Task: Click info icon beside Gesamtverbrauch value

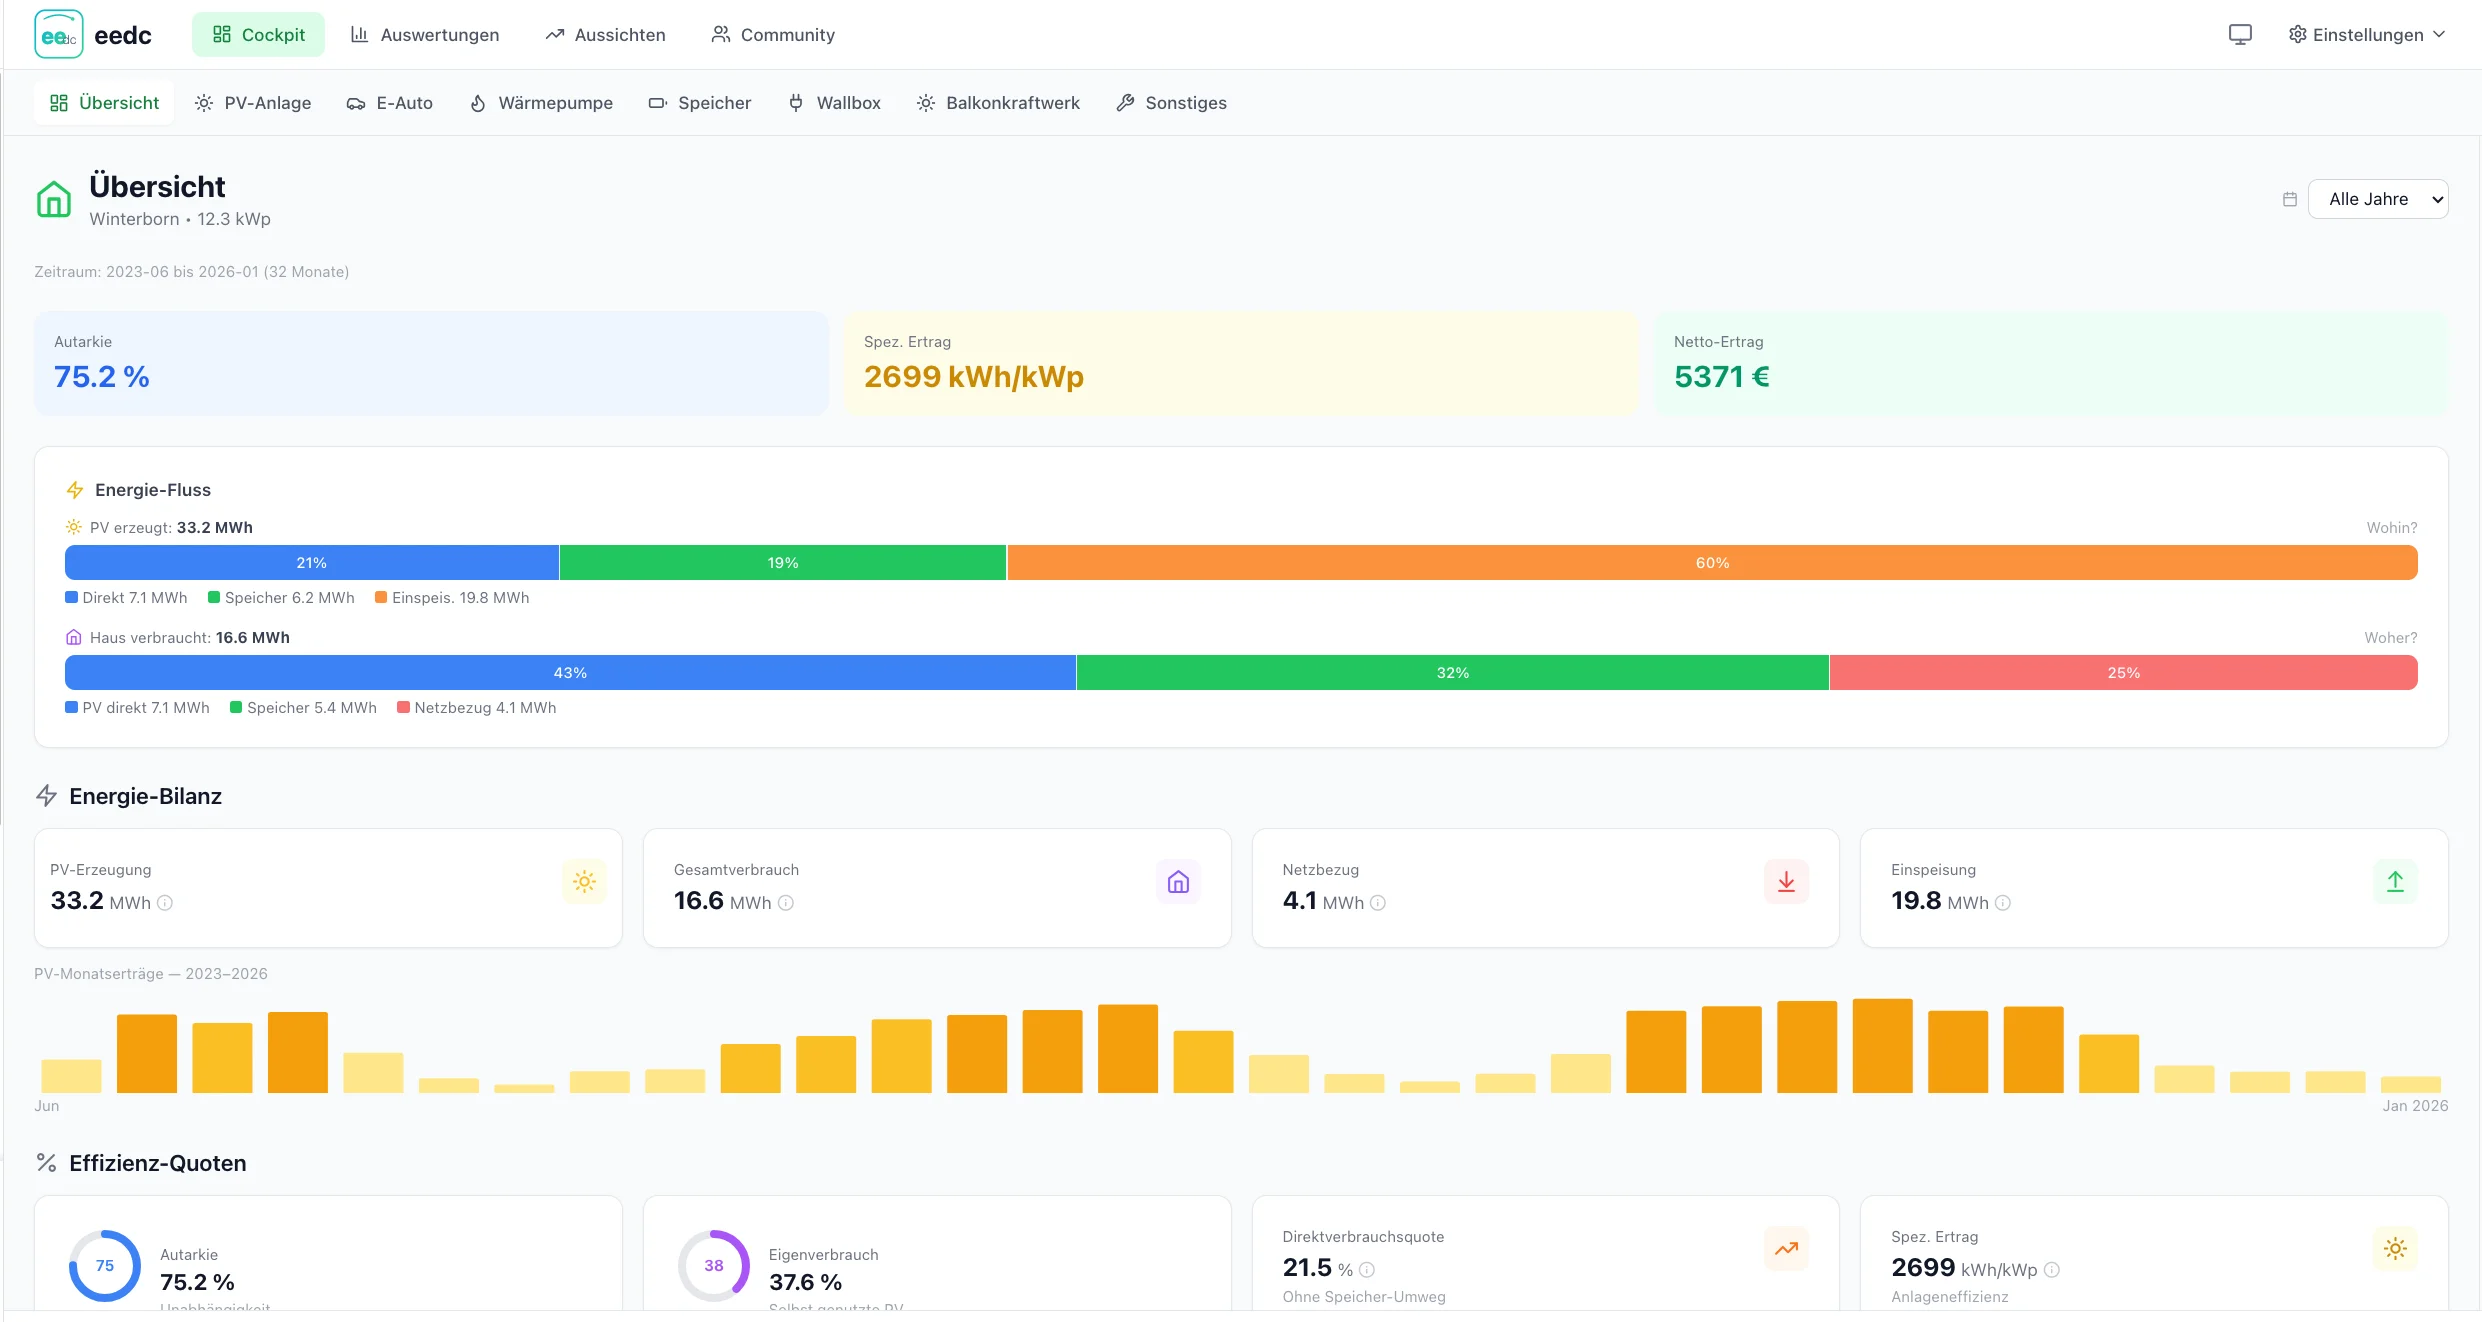Action: point(786,903)
